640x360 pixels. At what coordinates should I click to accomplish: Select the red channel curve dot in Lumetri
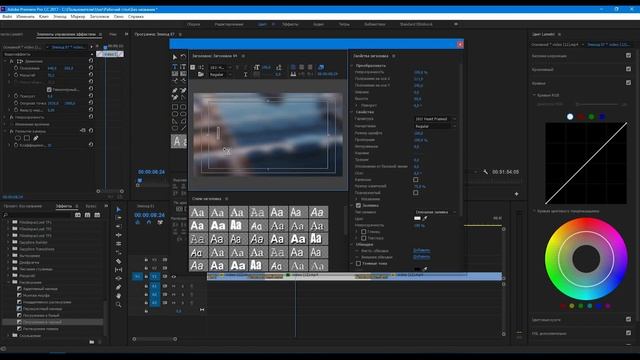click(581, 117)
